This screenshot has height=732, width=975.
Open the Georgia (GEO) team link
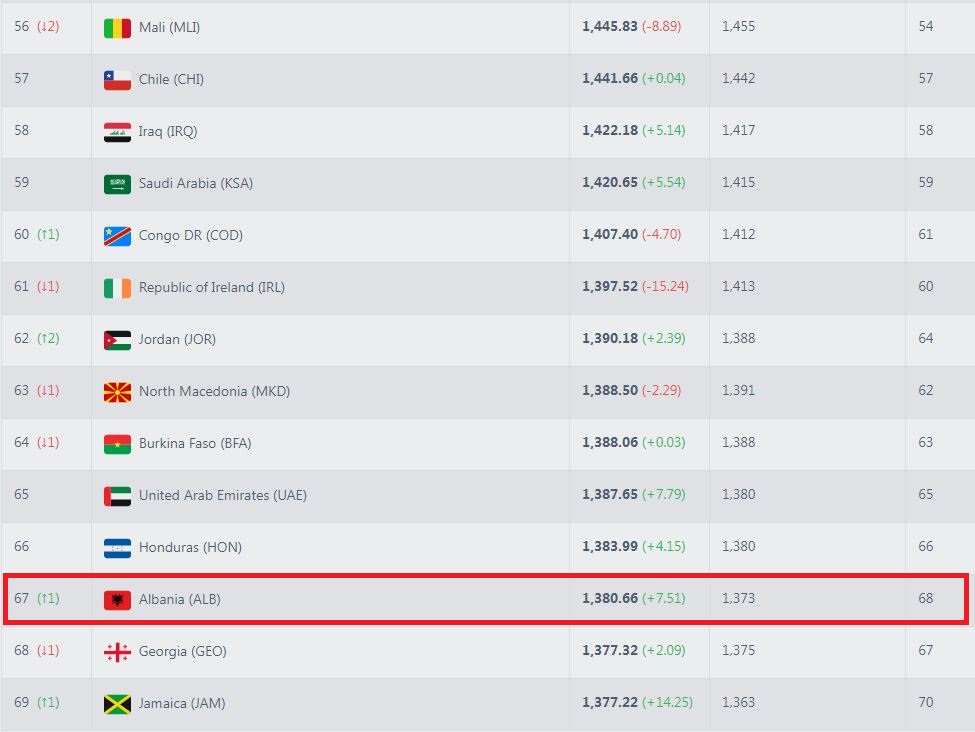coord(182,651)
